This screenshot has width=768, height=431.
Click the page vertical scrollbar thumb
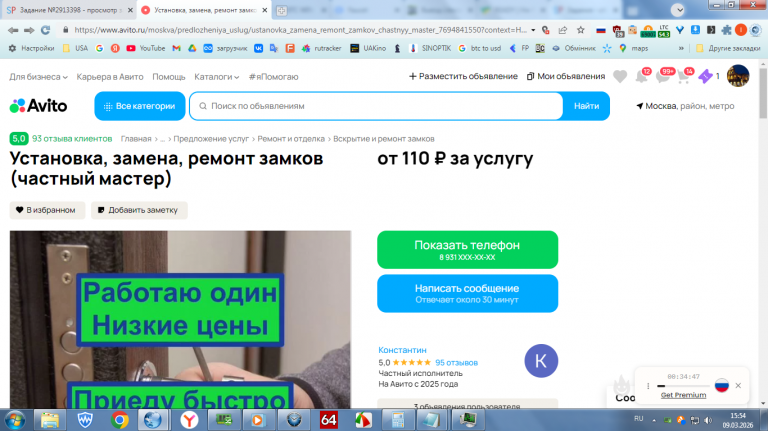pos(763,93)
